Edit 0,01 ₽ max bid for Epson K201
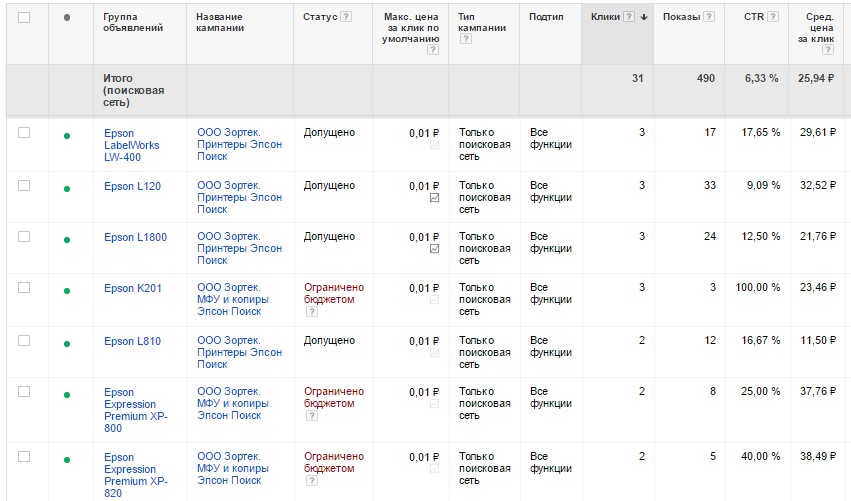The image size is (851, 501). (x=424, y=288)
